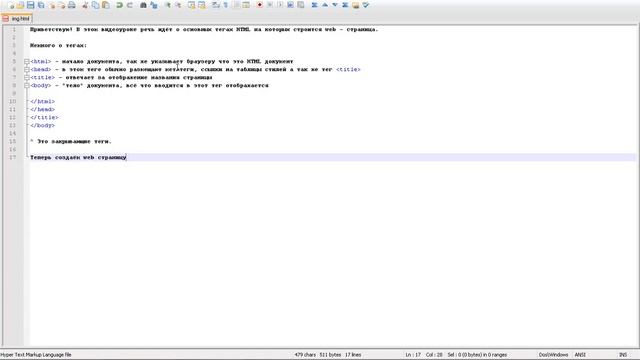Screen dimensions: 640x360
Task: Cut selection using the scissors icon
Action: click(x=85, y=5)
